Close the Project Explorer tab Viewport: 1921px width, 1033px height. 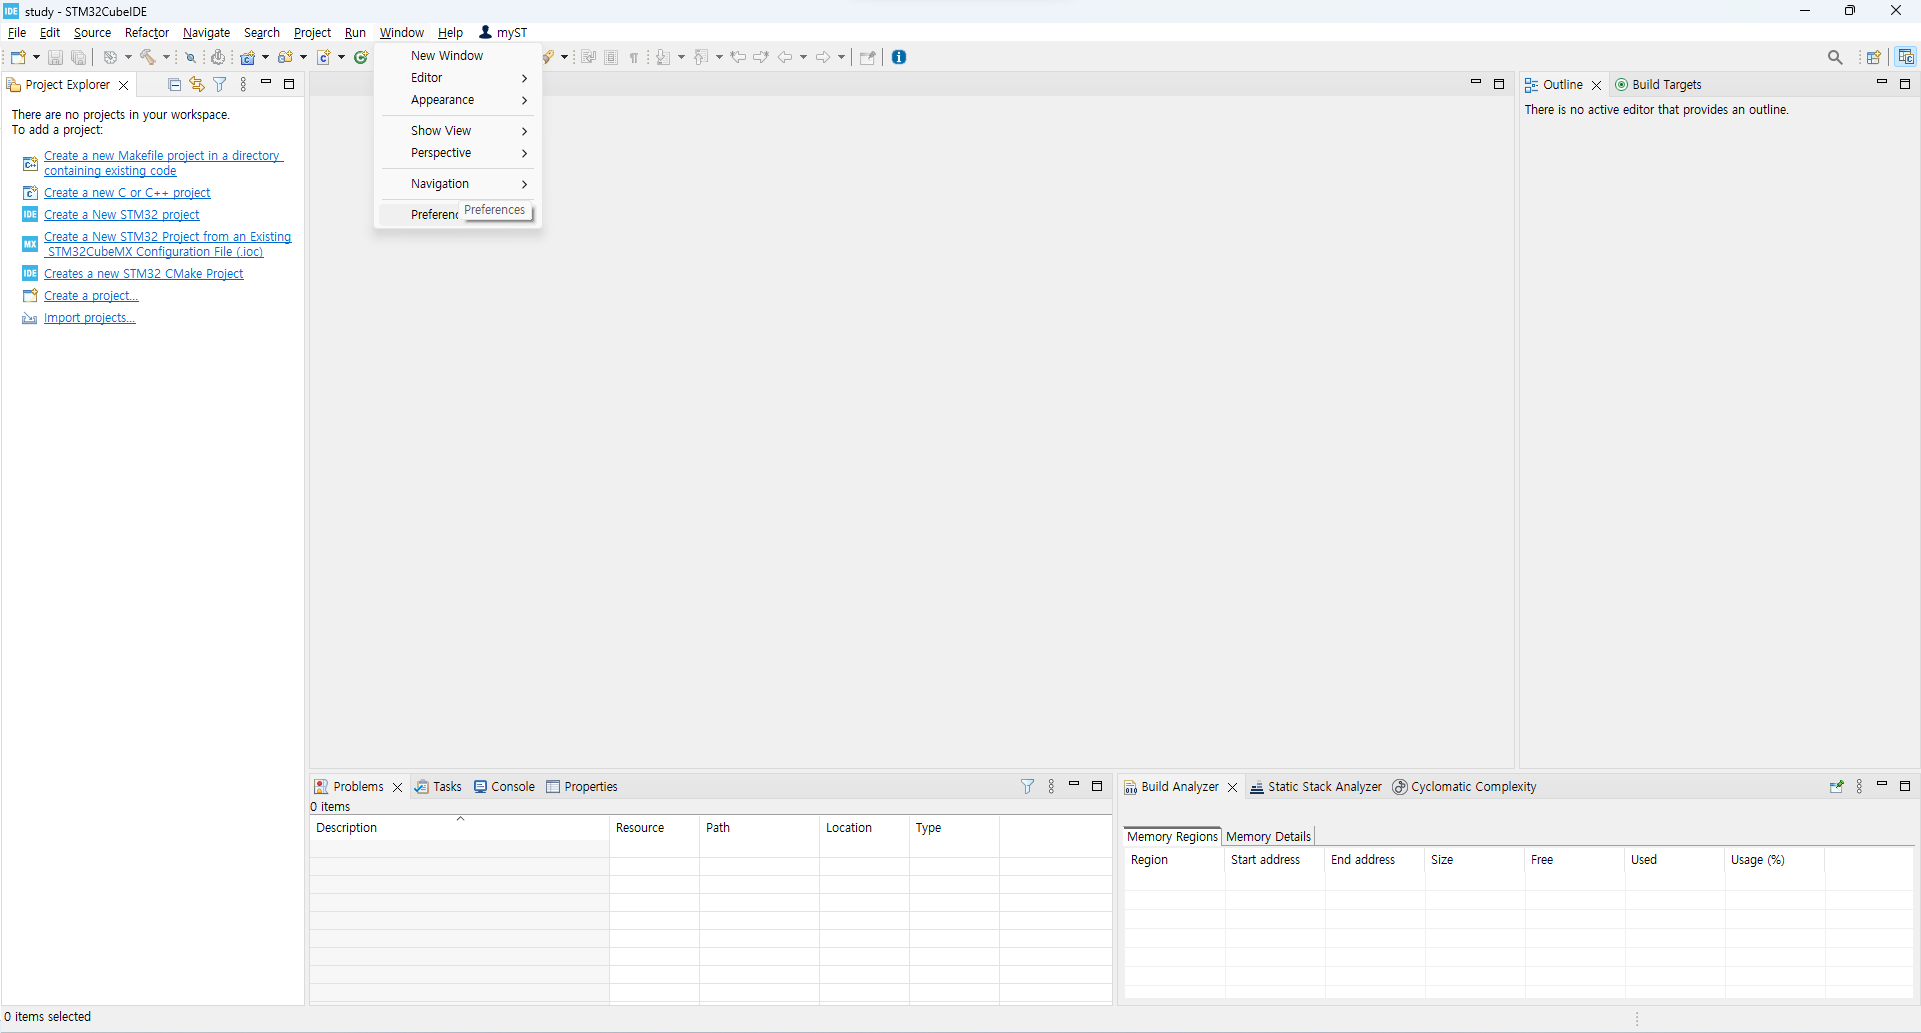[124, 85]
